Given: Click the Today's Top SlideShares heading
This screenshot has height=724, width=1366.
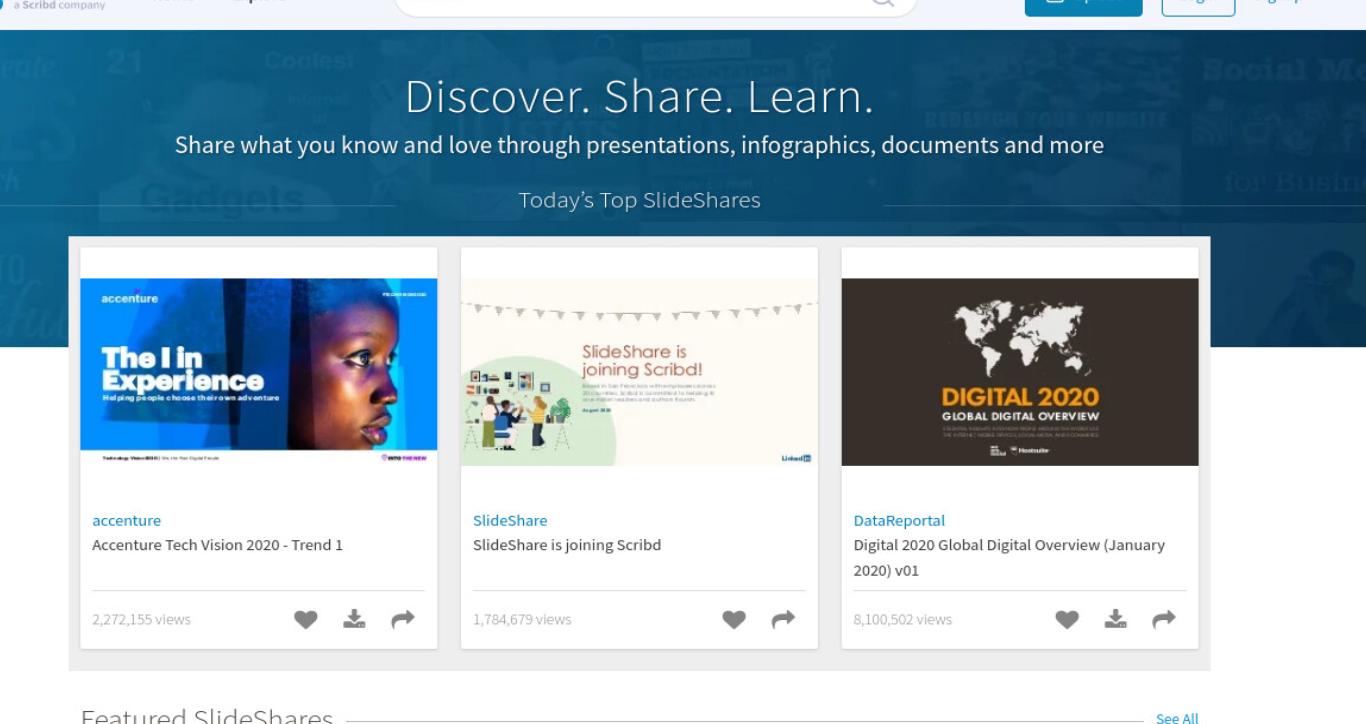Looking at the screenshot, I should point(640,200).
